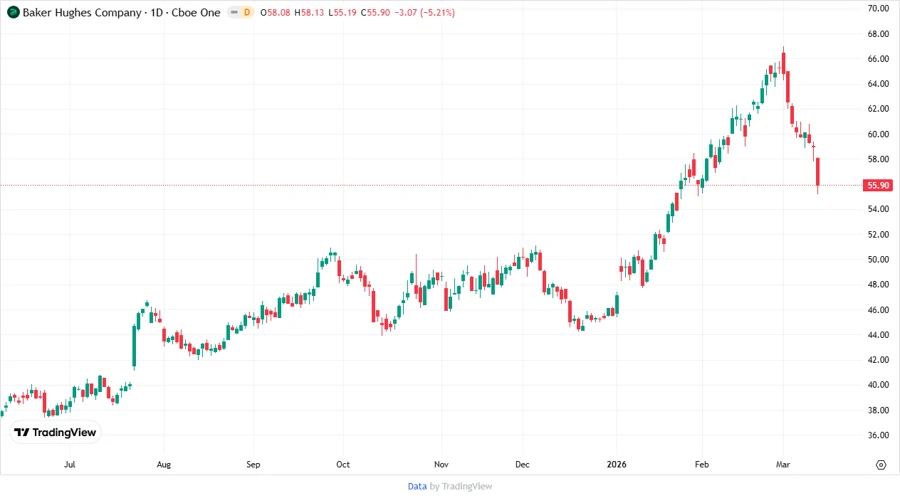Click the 62.00 price axis label
This screenshot has height=498, width=900.
tap(878, 108)
